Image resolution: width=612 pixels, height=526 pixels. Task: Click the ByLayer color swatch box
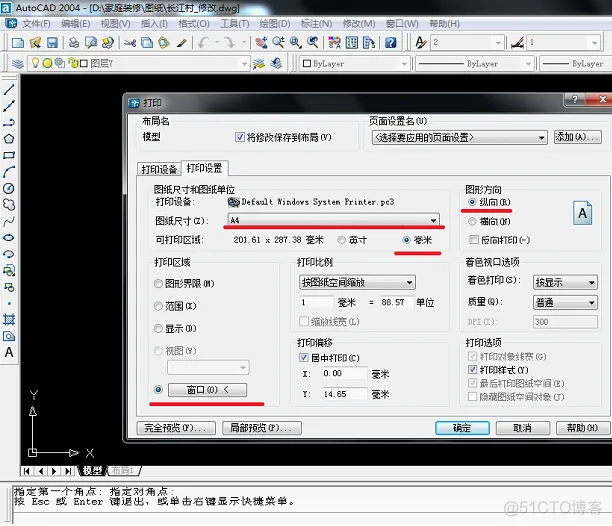[307, 64]
